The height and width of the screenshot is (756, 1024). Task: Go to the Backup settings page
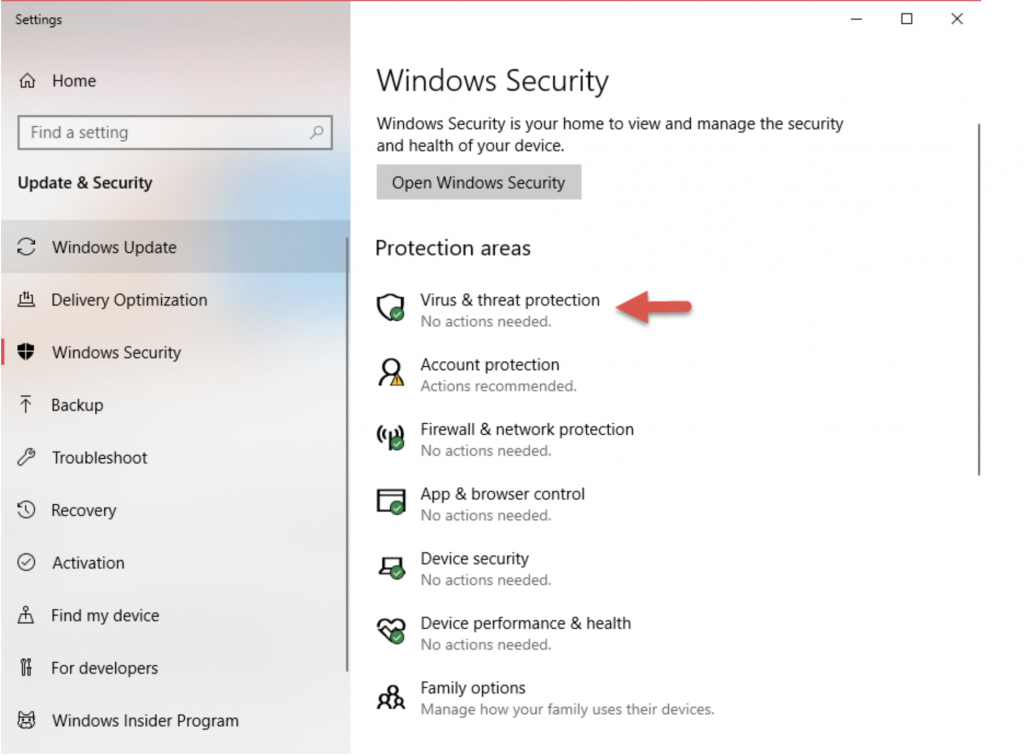point(77,405)
